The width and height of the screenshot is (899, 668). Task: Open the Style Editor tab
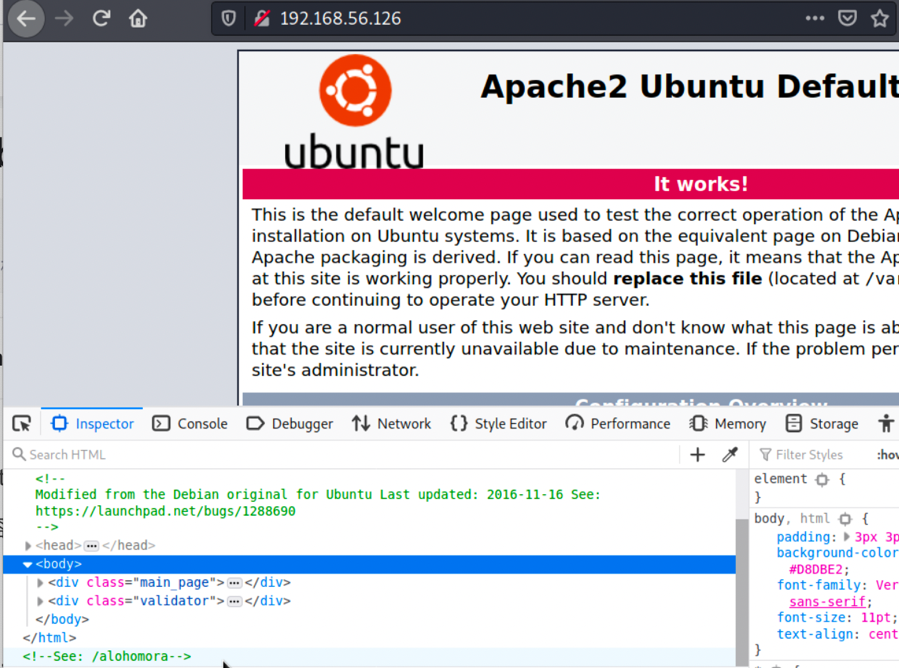498,424
